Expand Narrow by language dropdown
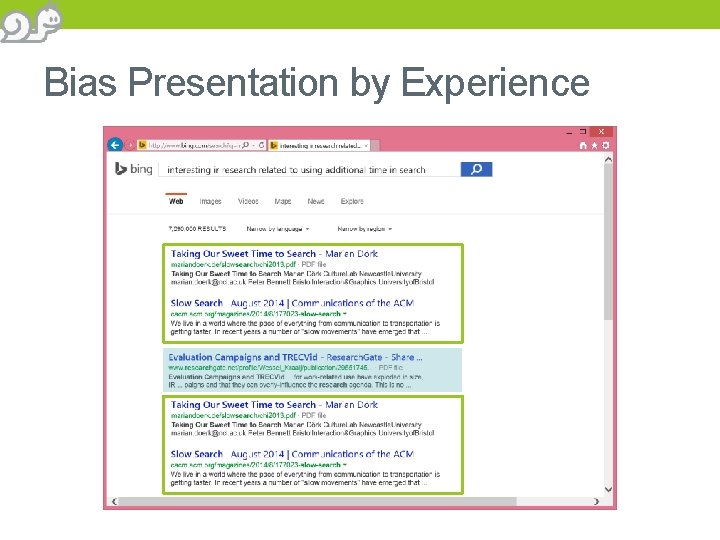720x540 pixels. point(278,229)
